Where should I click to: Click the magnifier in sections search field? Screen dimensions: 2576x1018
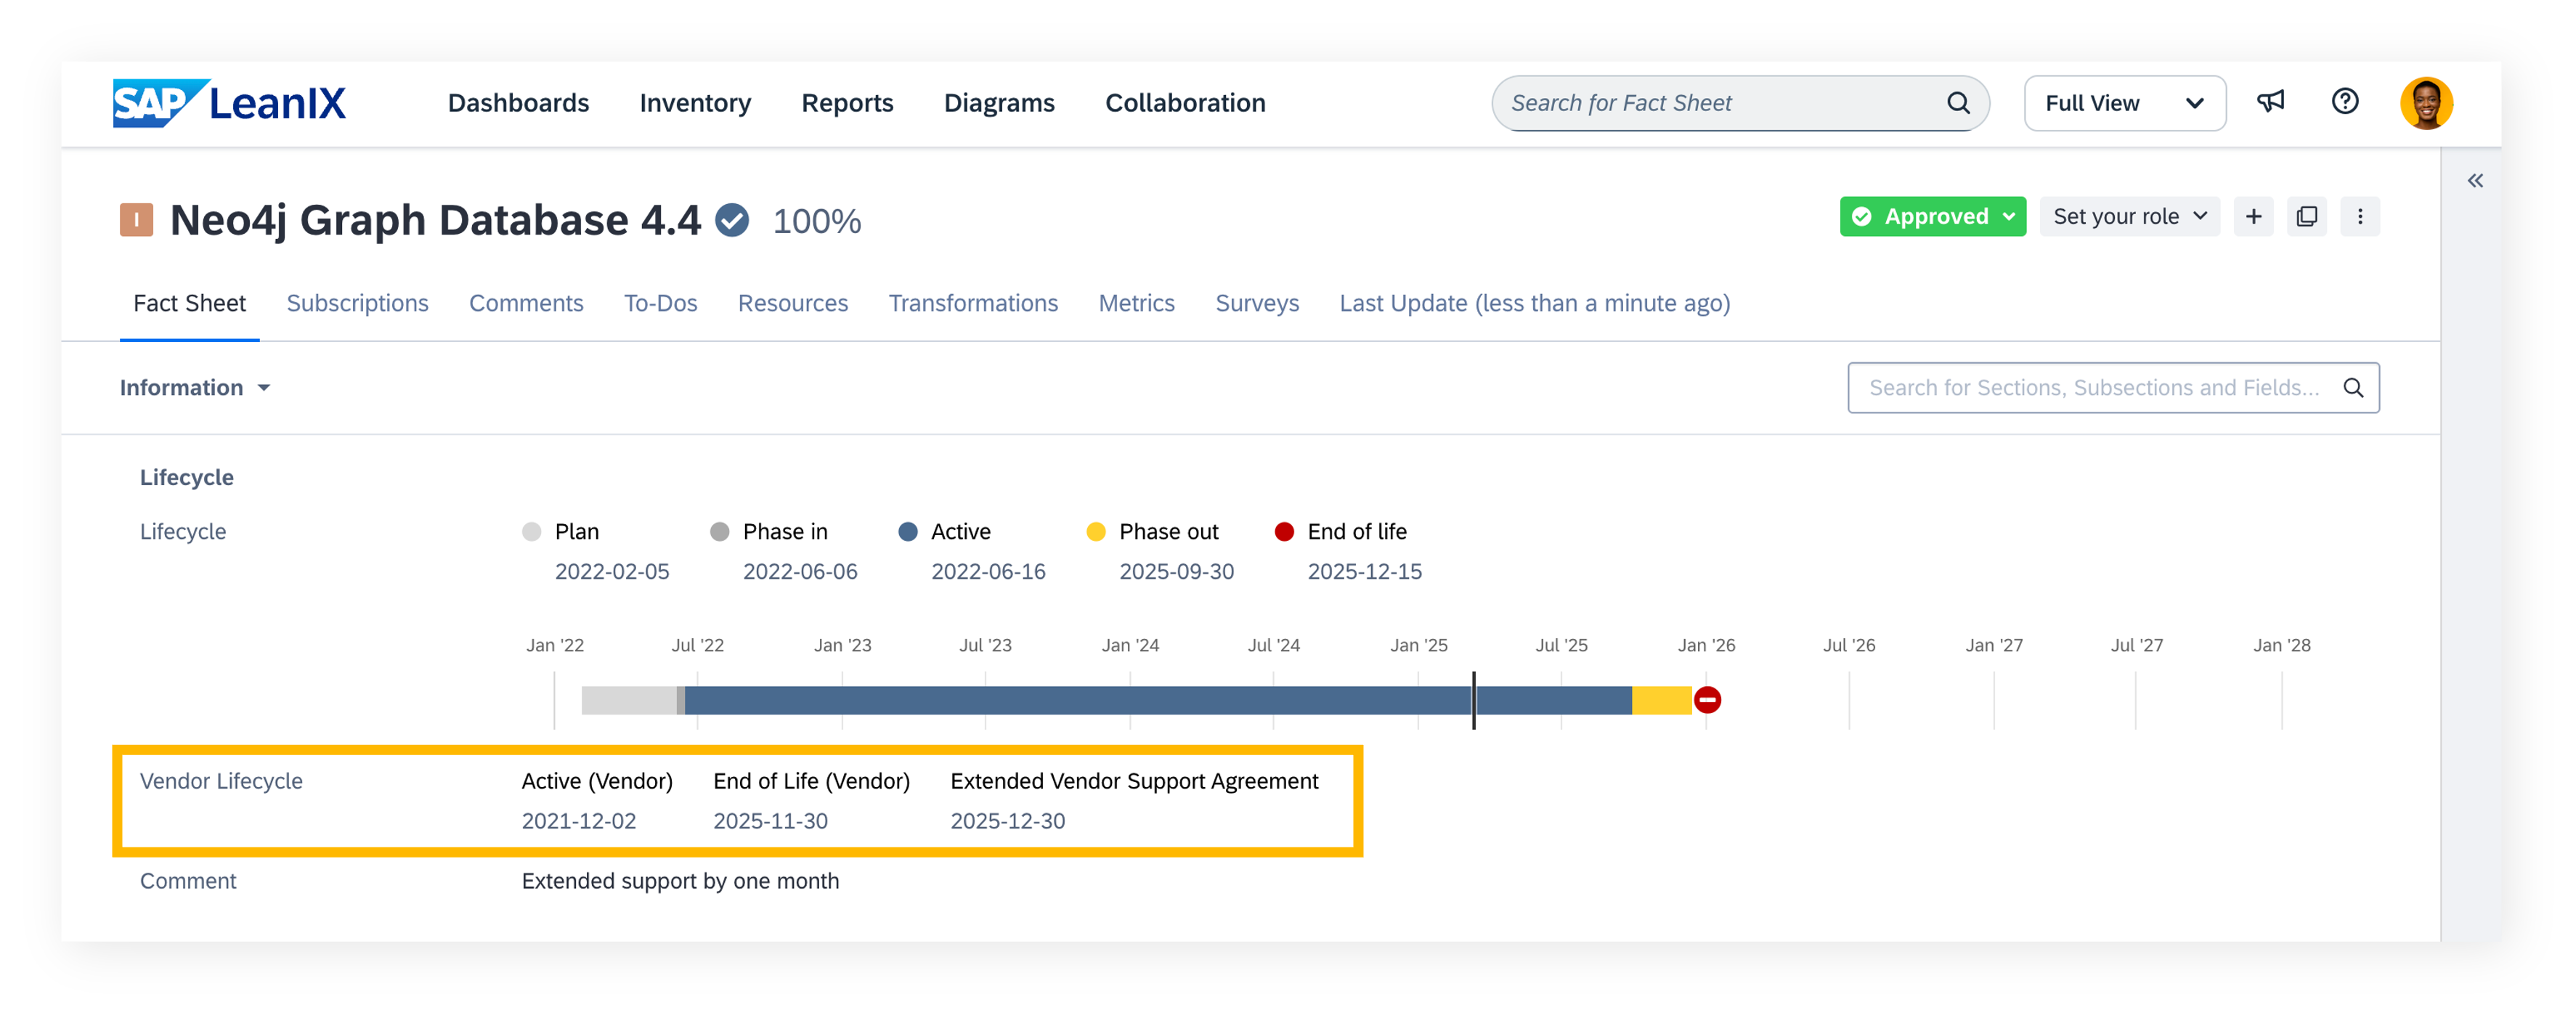click(2353, 388)
